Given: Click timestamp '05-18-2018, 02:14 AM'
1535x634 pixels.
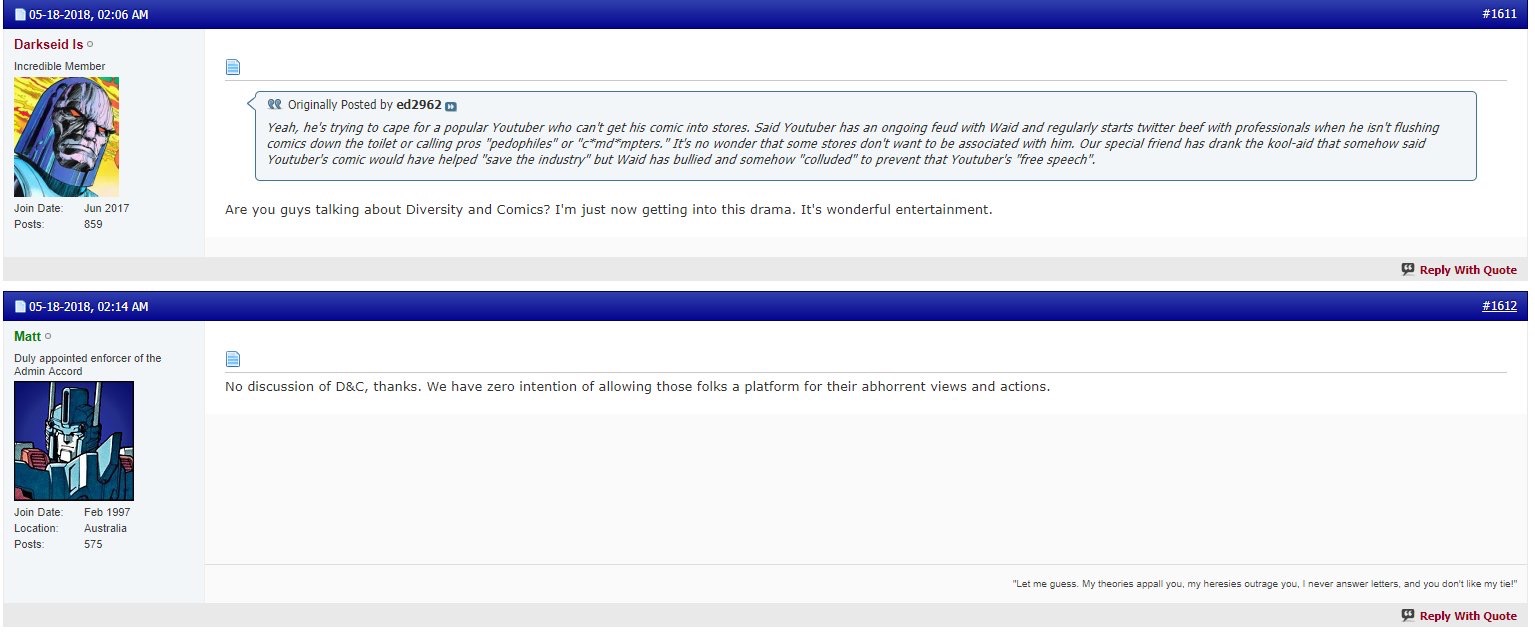Looking at the screenshot, I should 89,306.
